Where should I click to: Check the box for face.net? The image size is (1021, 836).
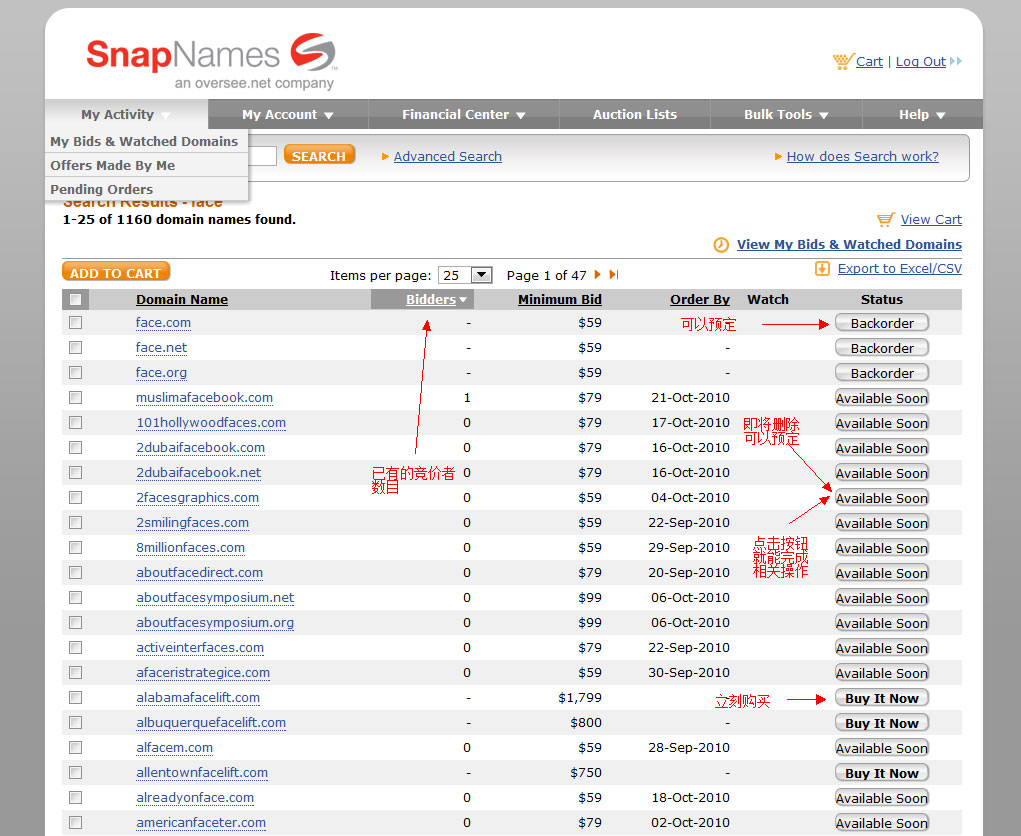pos(76,348)
